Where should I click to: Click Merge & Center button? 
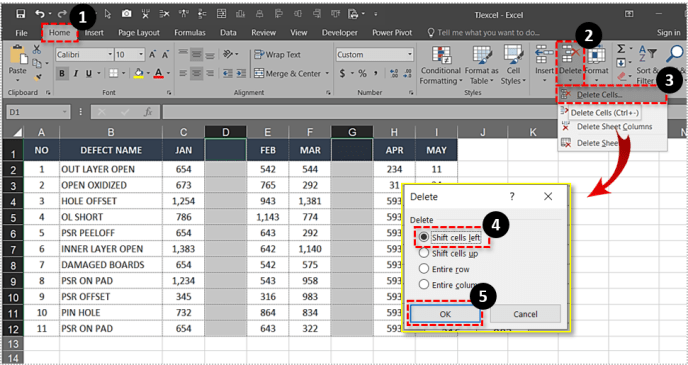pos(287,73)
